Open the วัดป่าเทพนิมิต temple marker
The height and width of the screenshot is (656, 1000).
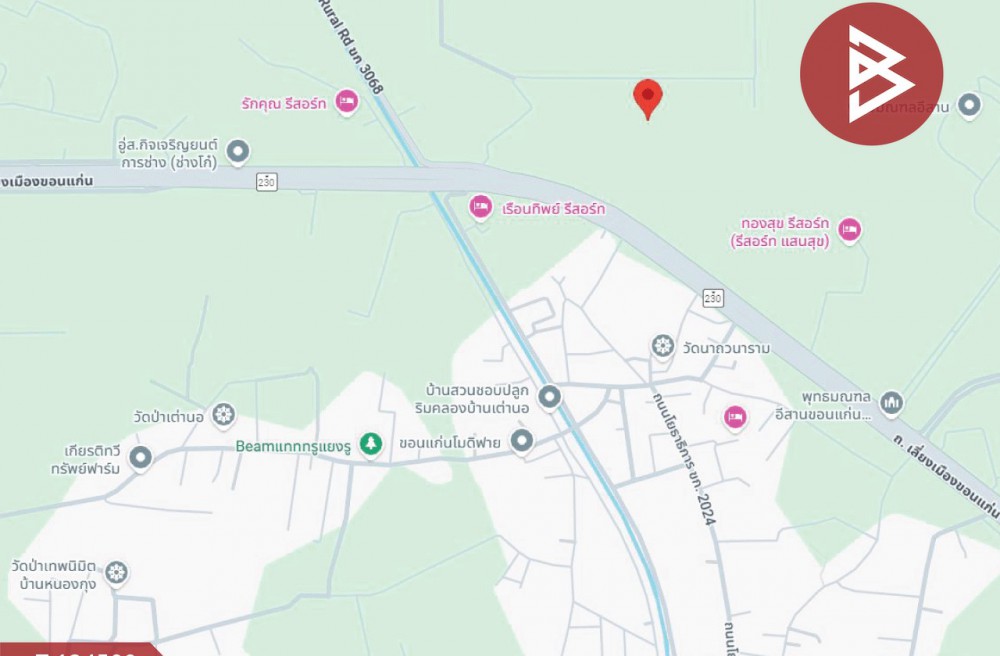[116, 573]
